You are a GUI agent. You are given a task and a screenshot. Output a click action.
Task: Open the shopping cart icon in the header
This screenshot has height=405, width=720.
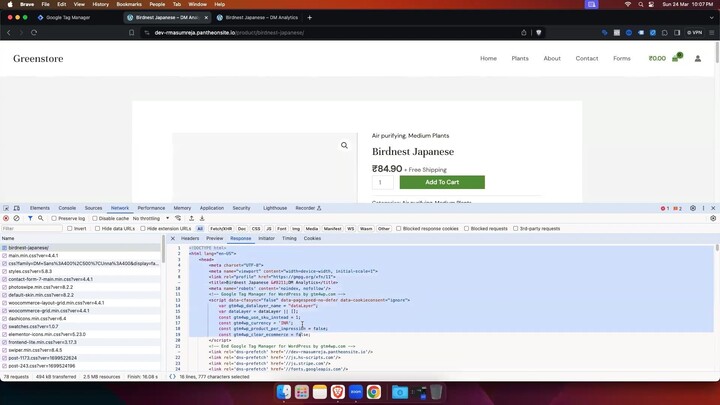click(677, 57)
